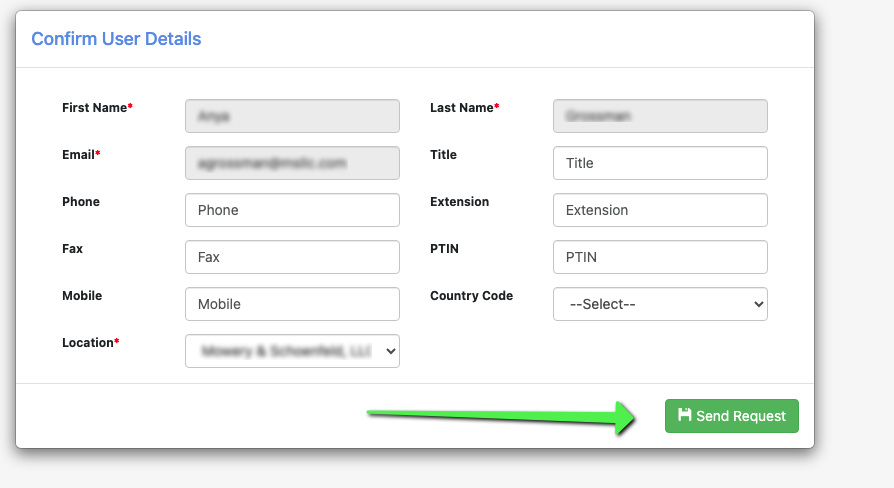Screen dimensions: 894x488
Task: Select the disabled Last Name field
Action: pos(660,116)
